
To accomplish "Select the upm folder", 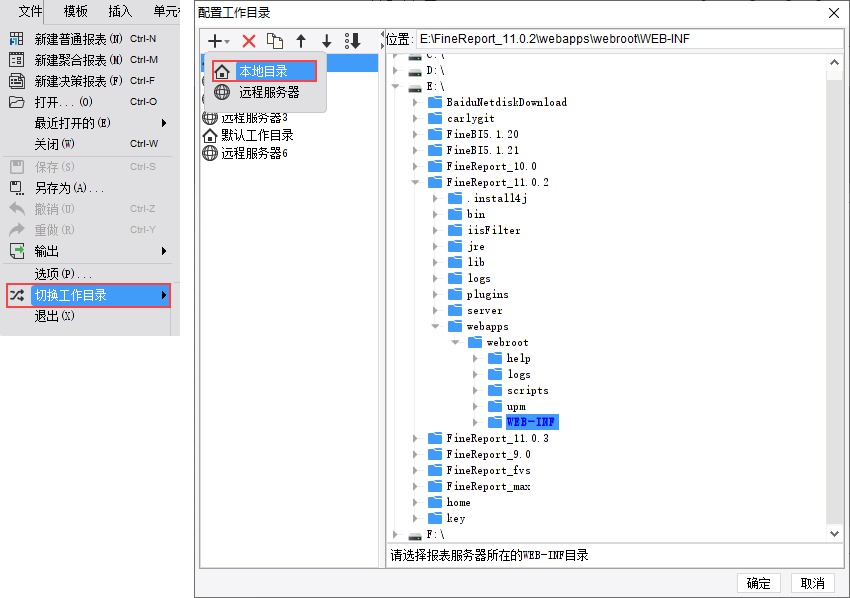I will [516, 406].
